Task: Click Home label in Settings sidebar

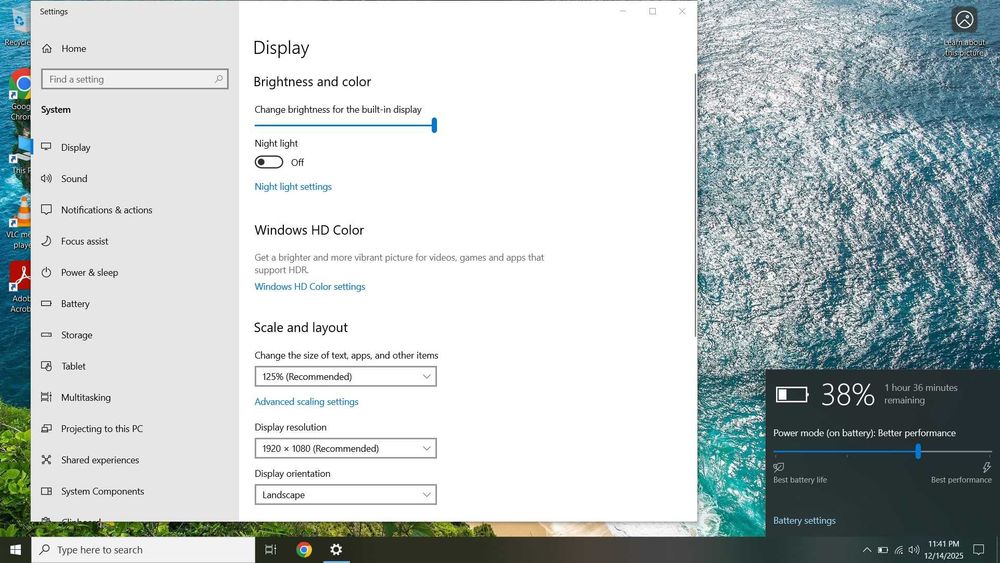Action: coord(73,48)
